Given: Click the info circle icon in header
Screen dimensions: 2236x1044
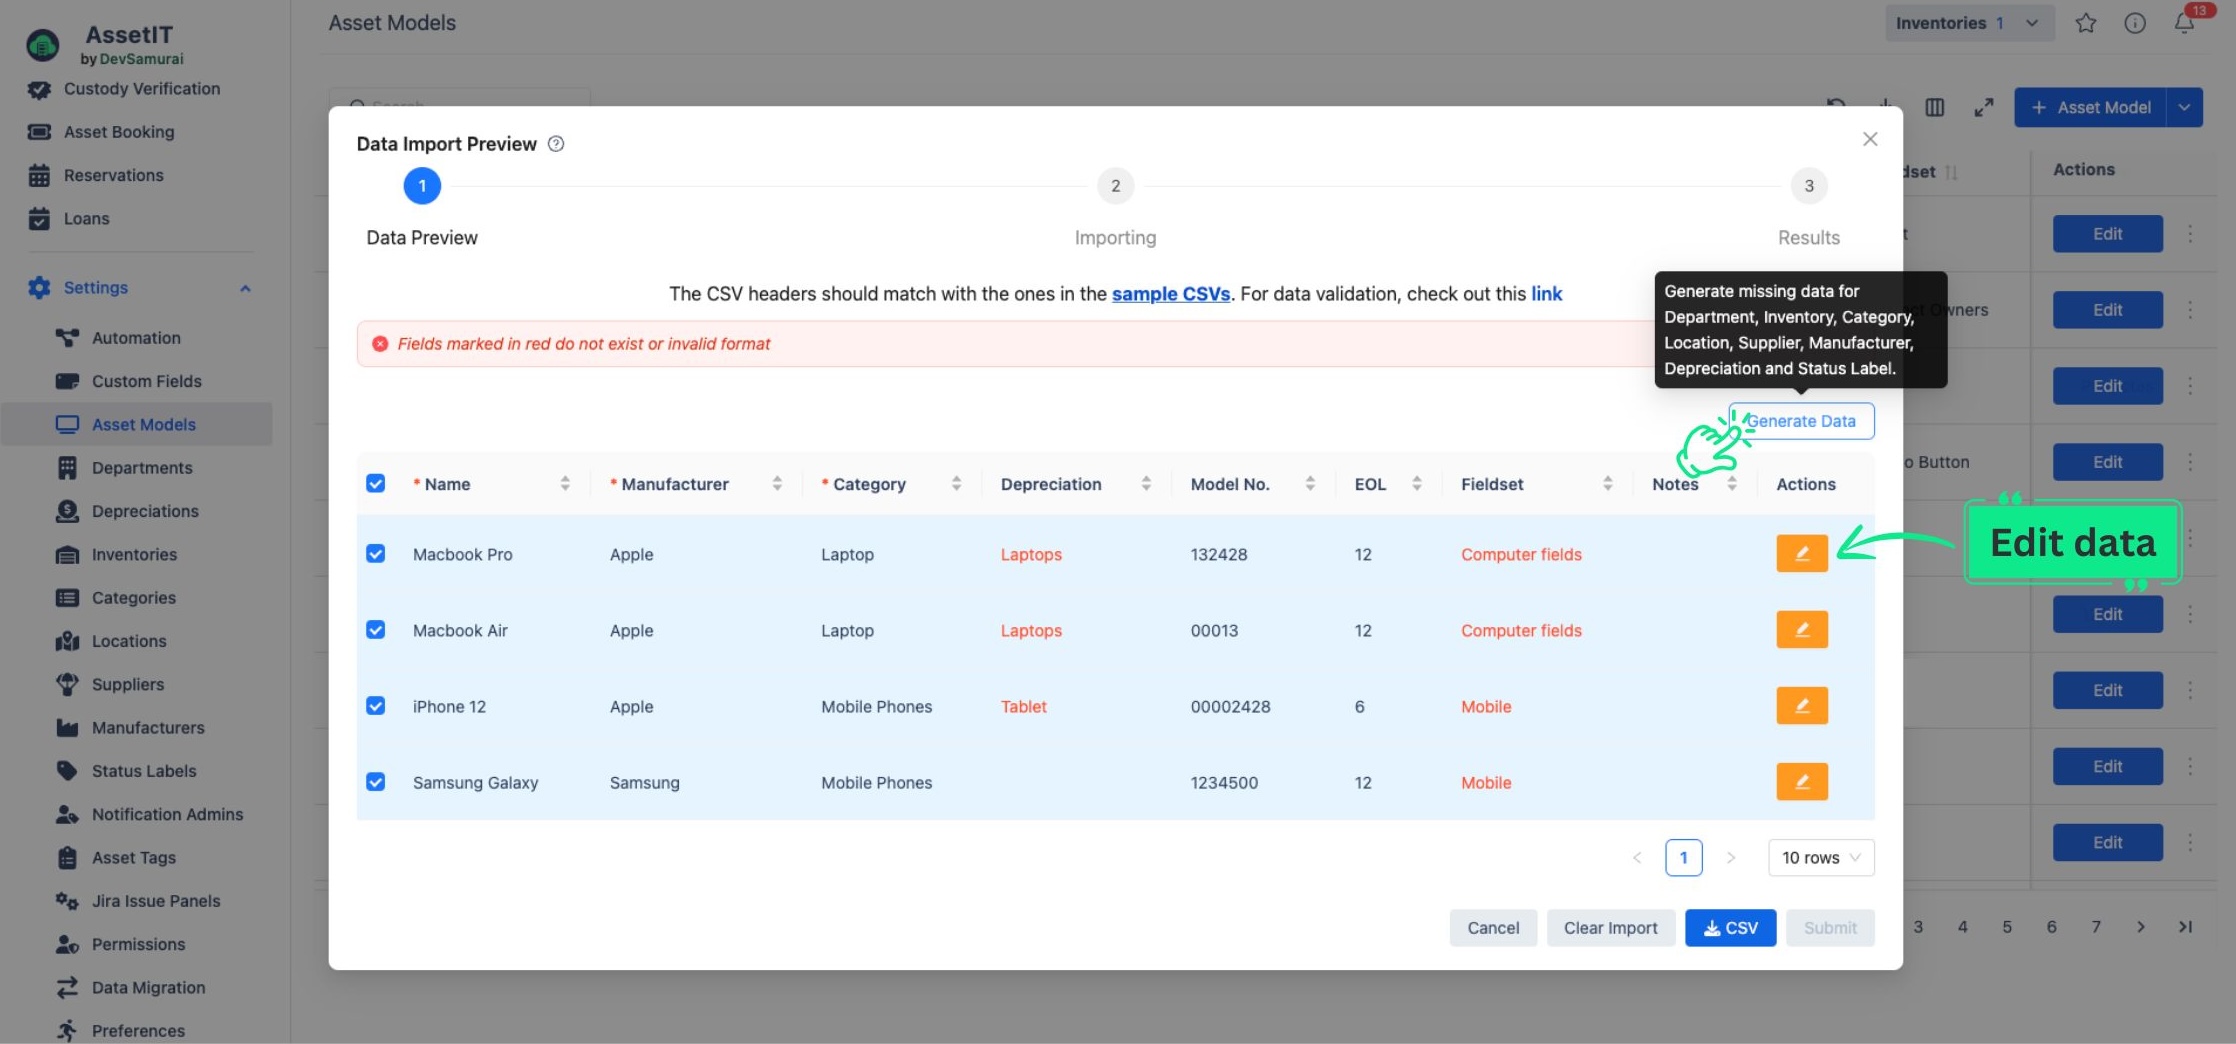Looking at the screenshot, I should click(x=2135, y=23).
